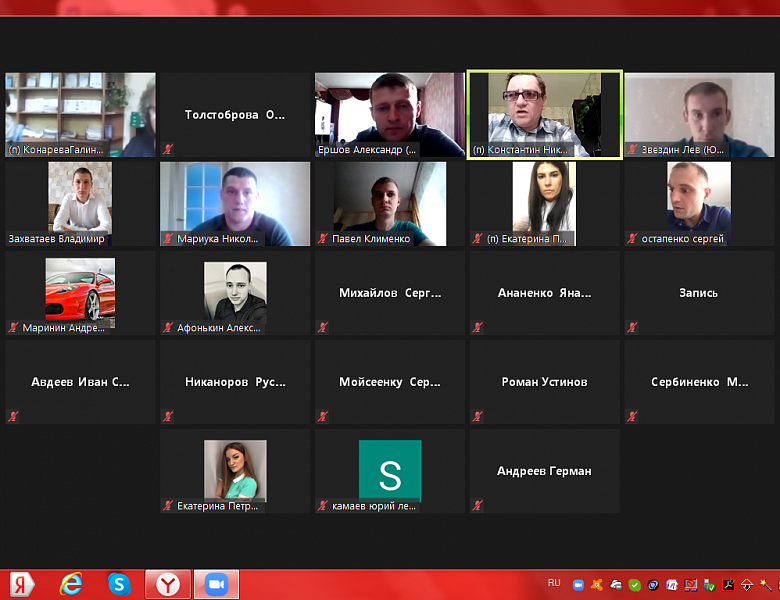Select Павел Клименко's video tile
Screen dimensions: 780x600
(x=390, y=204)
